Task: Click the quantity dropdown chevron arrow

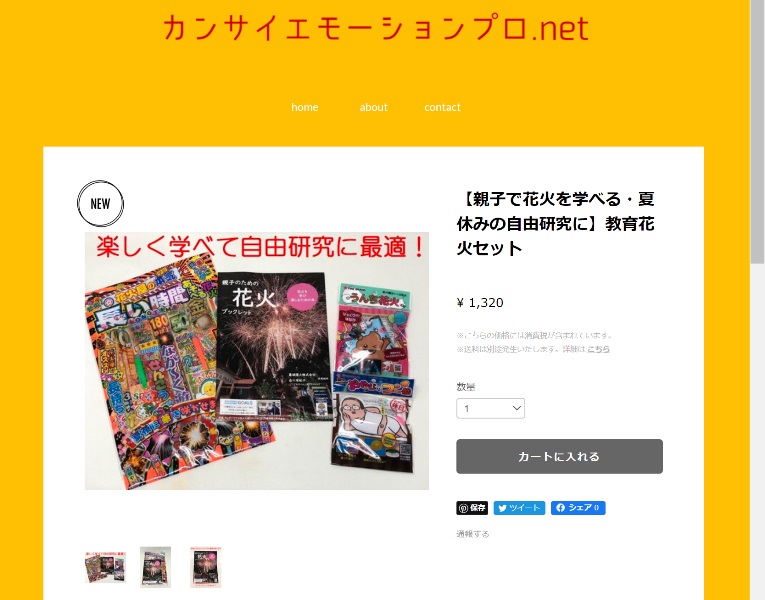Action: click(x=517, y=408)
